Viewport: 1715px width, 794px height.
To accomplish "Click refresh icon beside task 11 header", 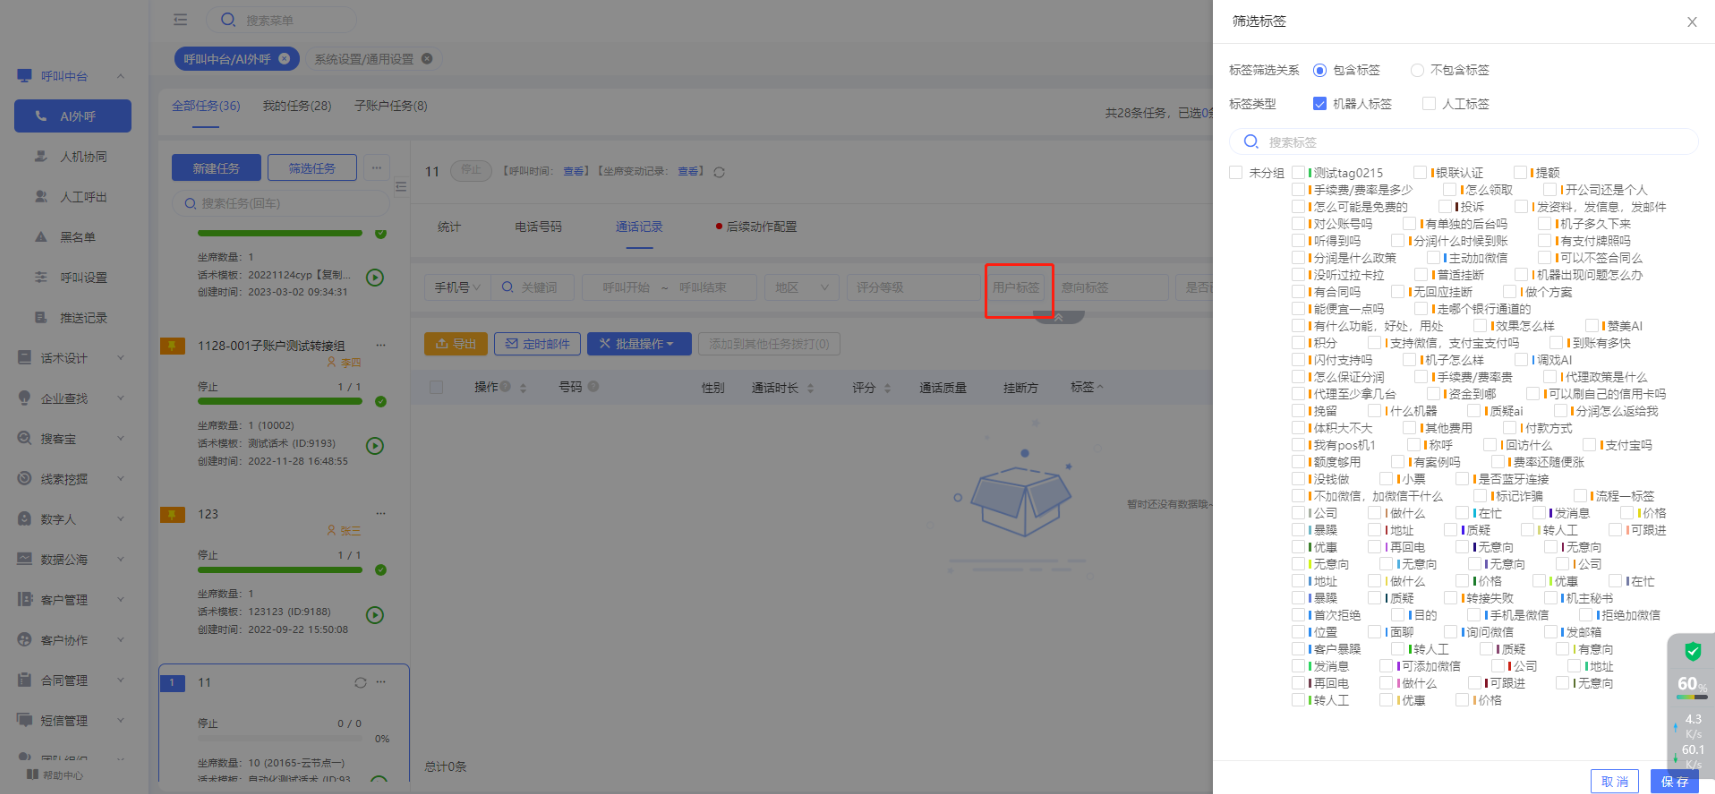I will 719,172.
